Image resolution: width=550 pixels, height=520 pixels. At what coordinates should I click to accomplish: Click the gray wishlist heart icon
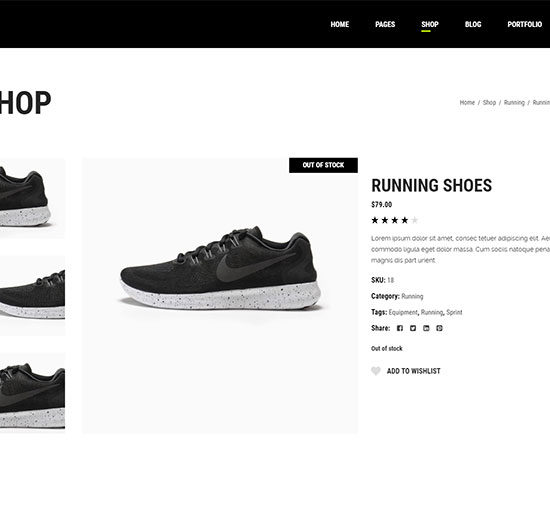[x=376, y=371]
